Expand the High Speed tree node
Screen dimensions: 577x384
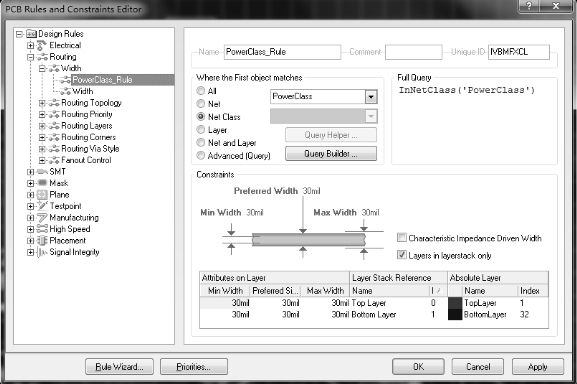coord(31,229)
